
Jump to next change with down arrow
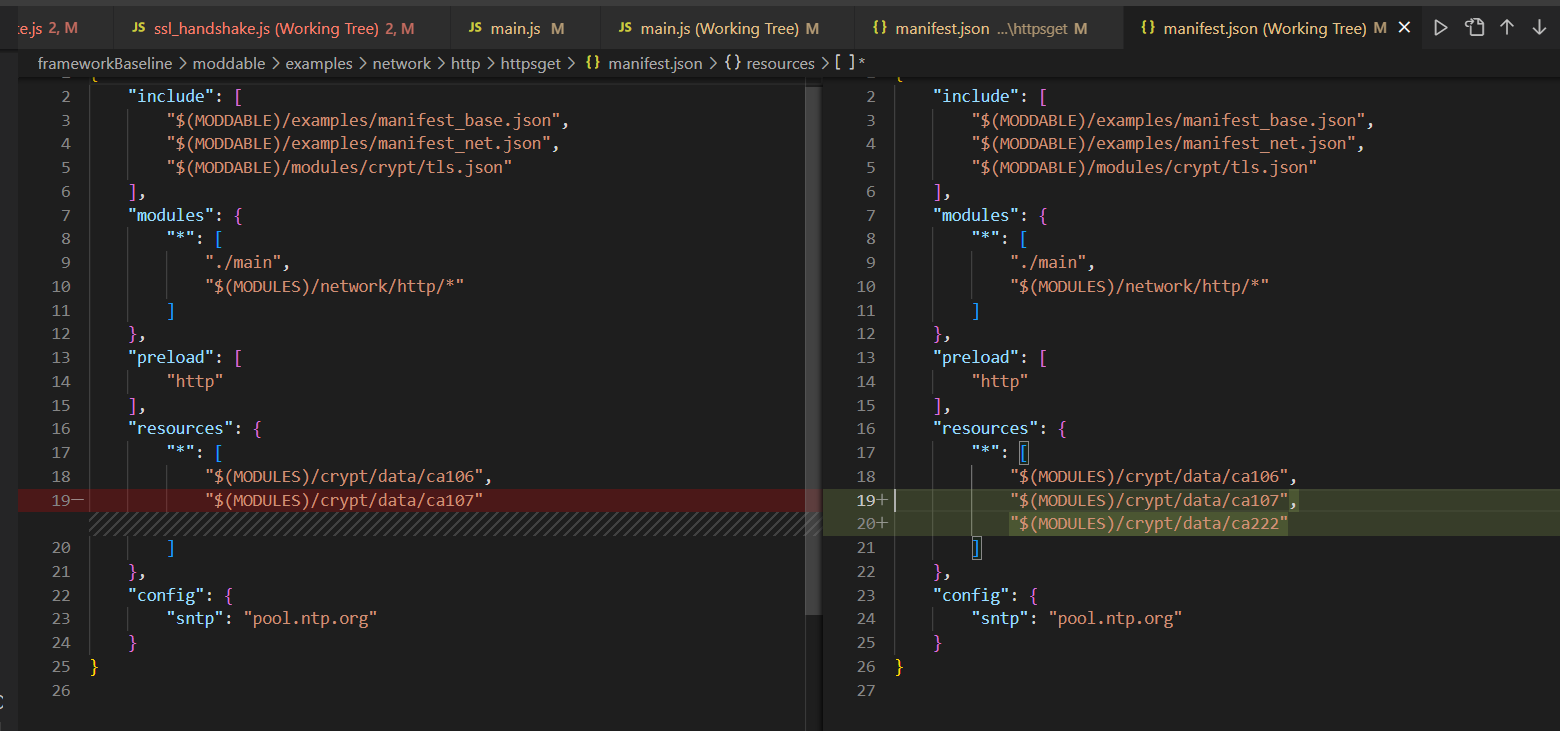1539,28
